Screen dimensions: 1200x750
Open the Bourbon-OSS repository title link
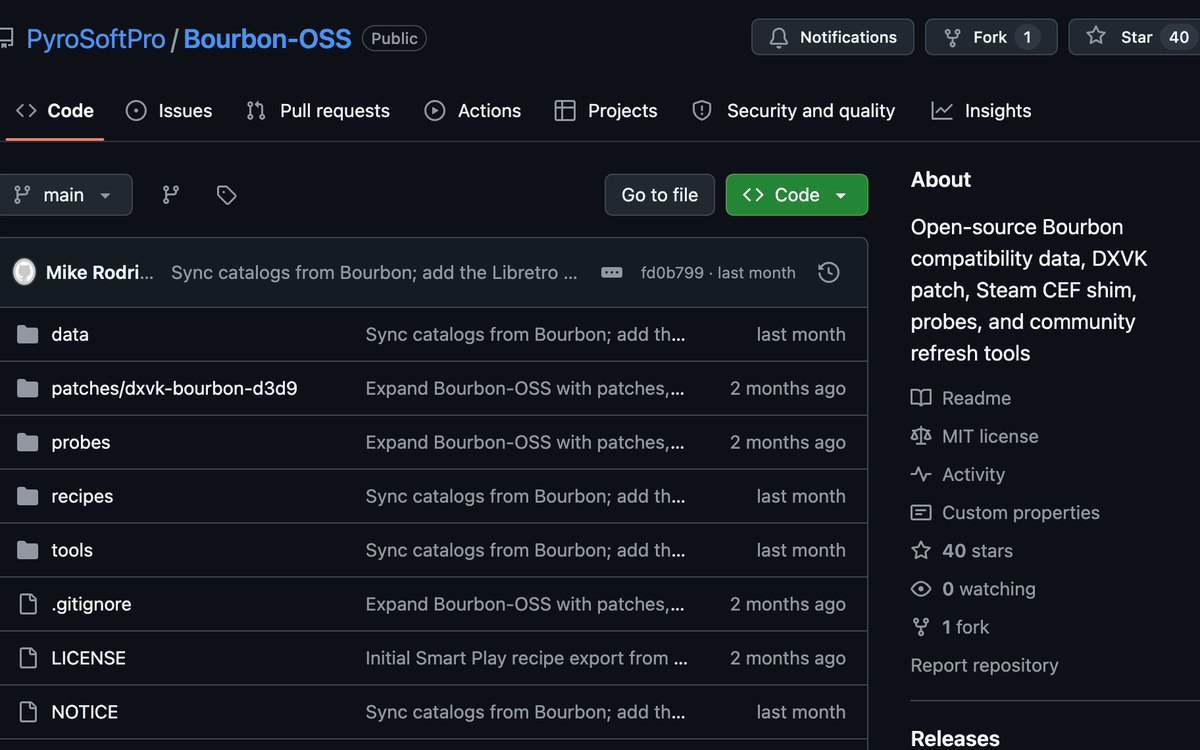point(268,39)
